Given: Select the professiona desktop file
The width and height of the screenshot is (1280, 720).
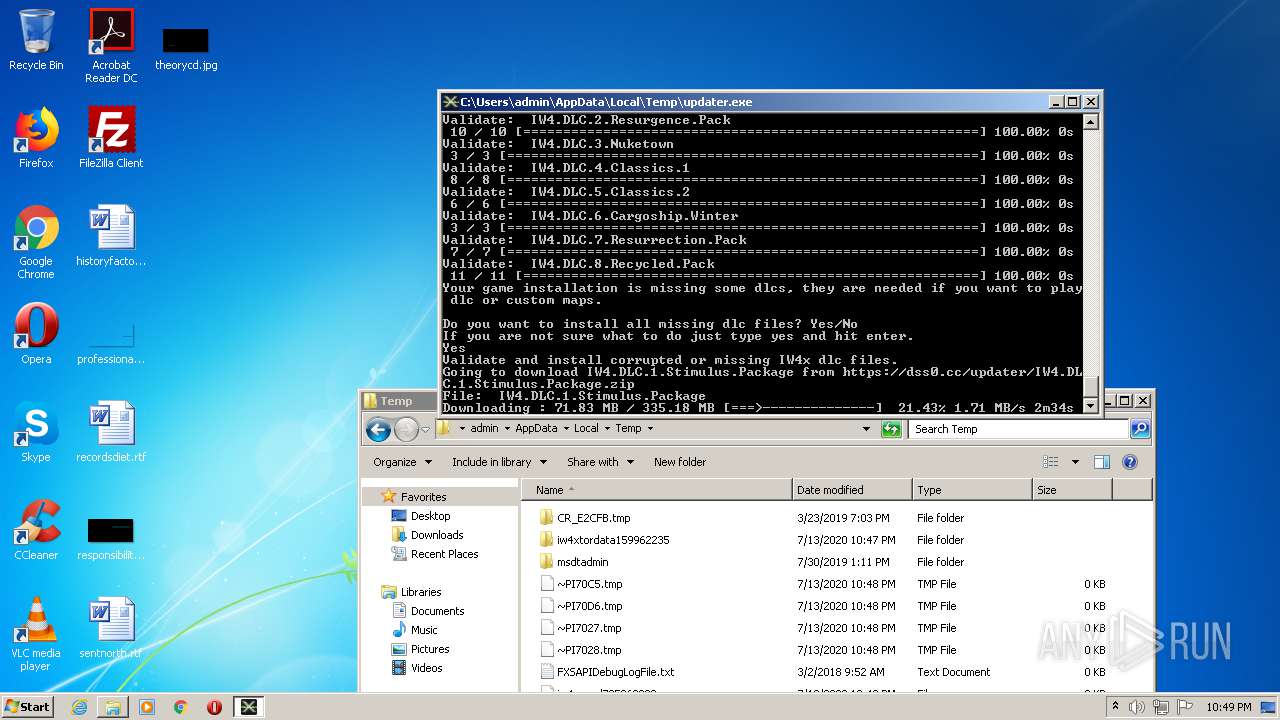Looking at the screenshot, I should pos(111,340).
